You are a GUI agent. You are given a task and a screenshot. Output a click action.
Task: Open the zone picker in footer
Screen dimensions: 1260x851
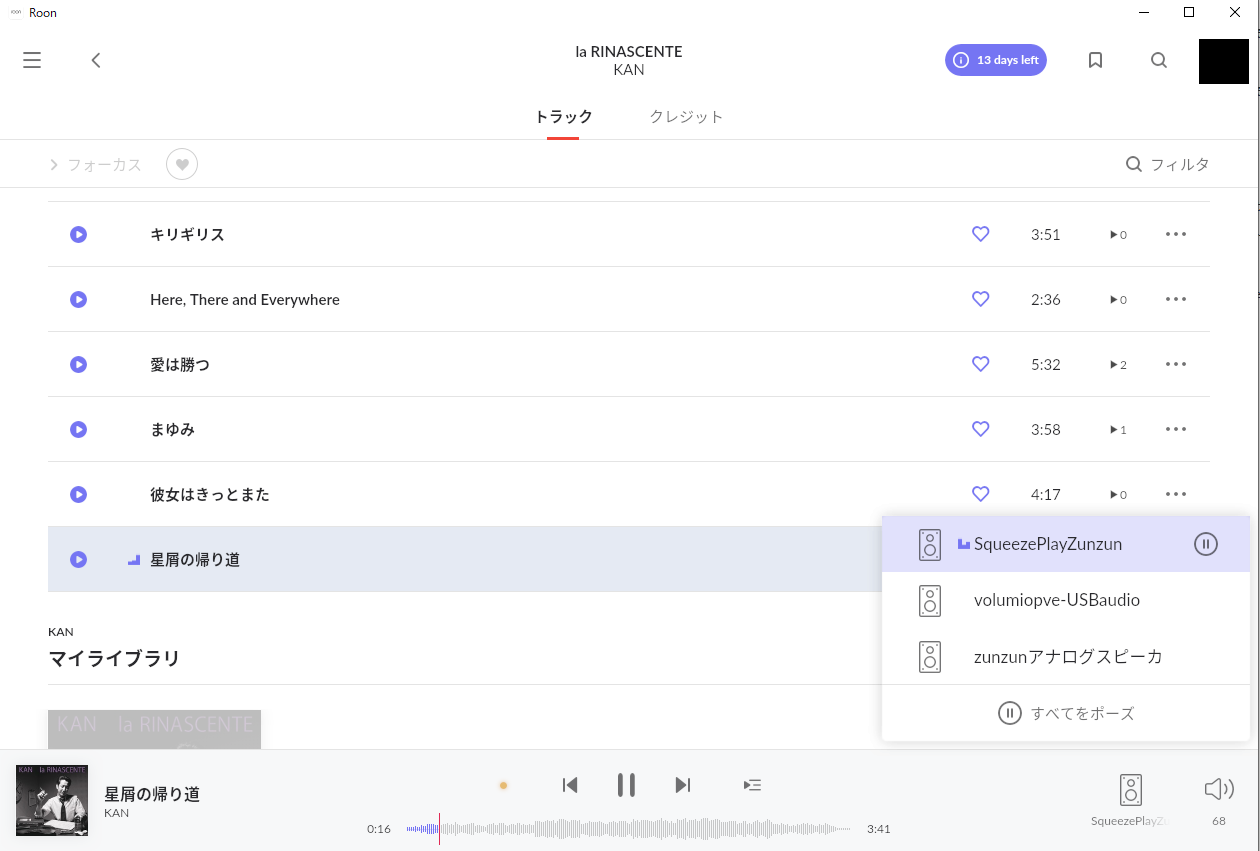[1131, 799]
